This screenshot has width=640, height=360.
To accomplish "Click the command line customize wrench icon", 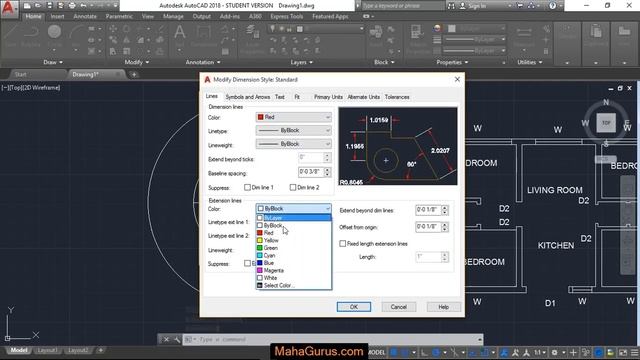I will pyautogui.click(x=177, y=339).
